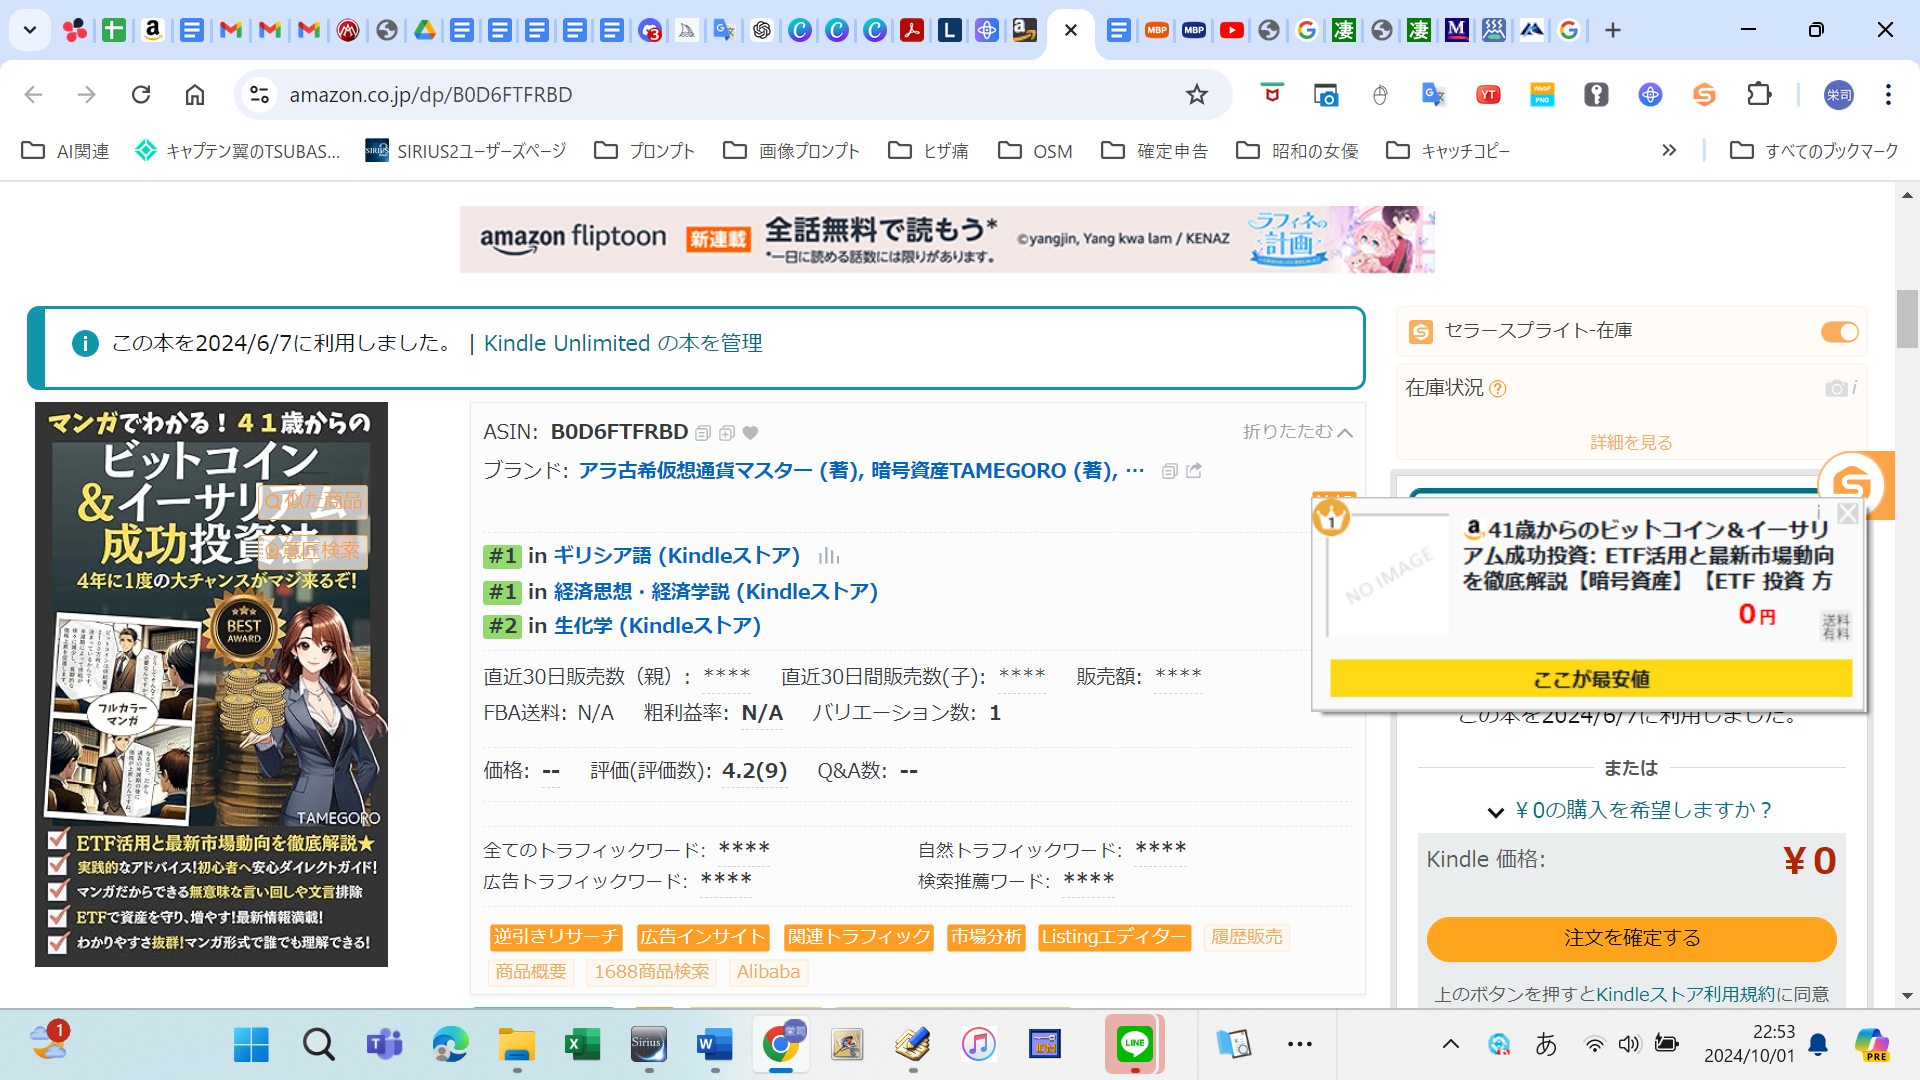Screen dimensions: 1920x1080
Task: Switch to the Amazon 'a' tab
Action: click(153, 30)
